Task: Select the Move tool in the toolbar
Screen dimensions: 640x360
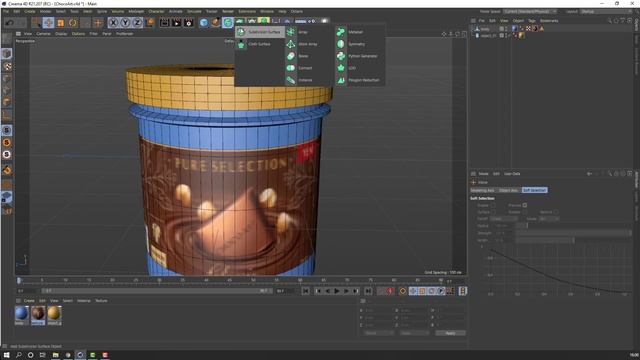Action: pyautogui.click(x=48, y=23)
